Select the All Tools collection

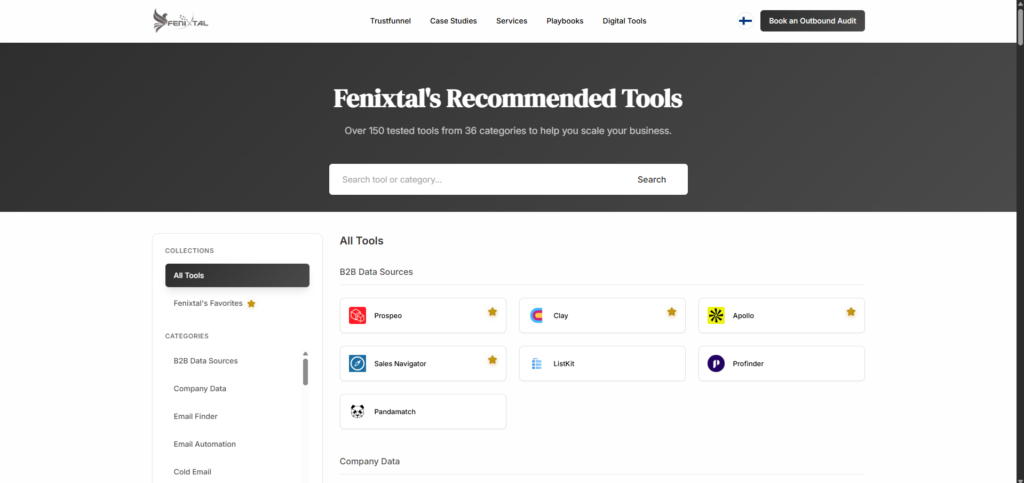237,275
